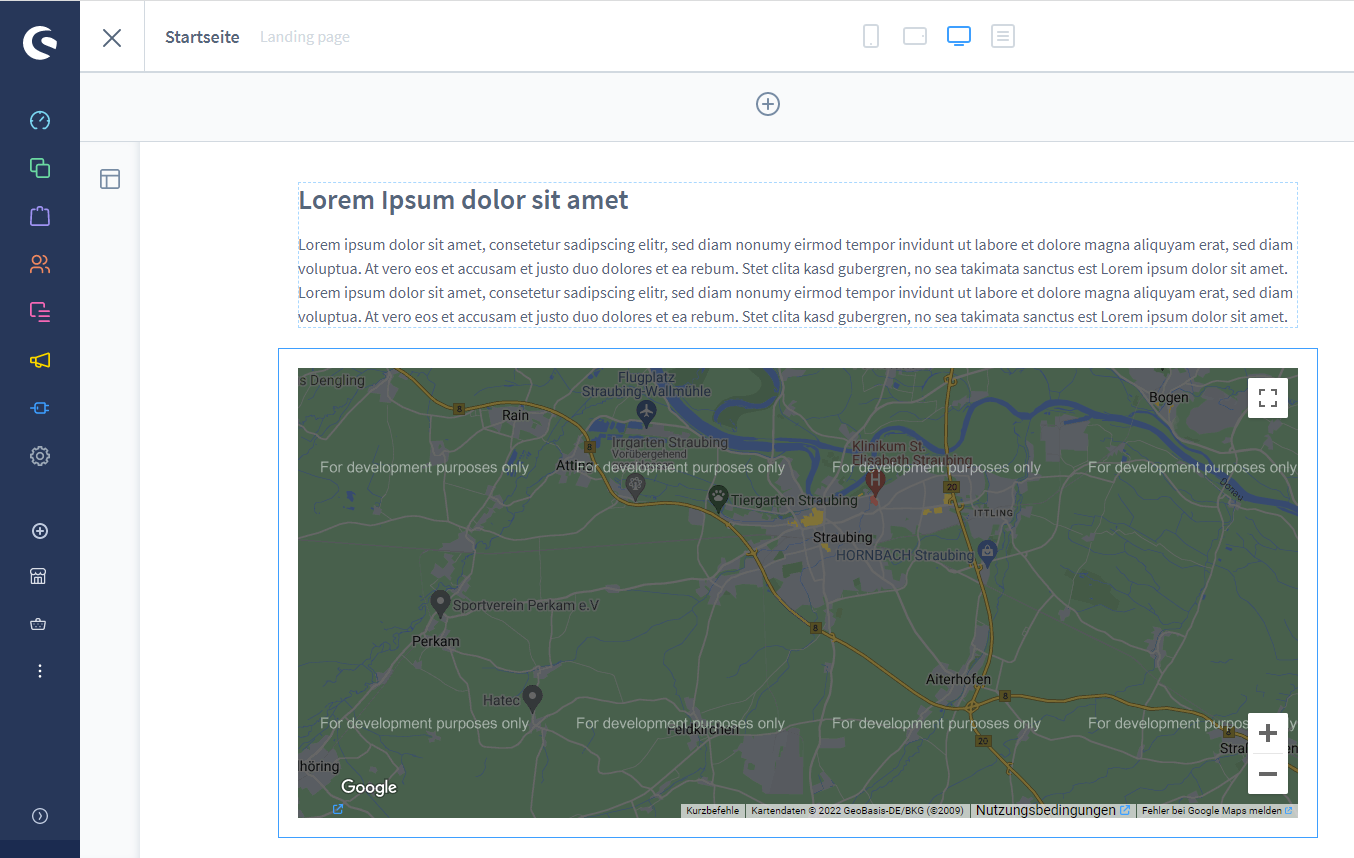Screen dimensions: 1354x858
Task: Click the Klinikum St. Elisabeth hospital marker
Action: click(x=875, y=484)
